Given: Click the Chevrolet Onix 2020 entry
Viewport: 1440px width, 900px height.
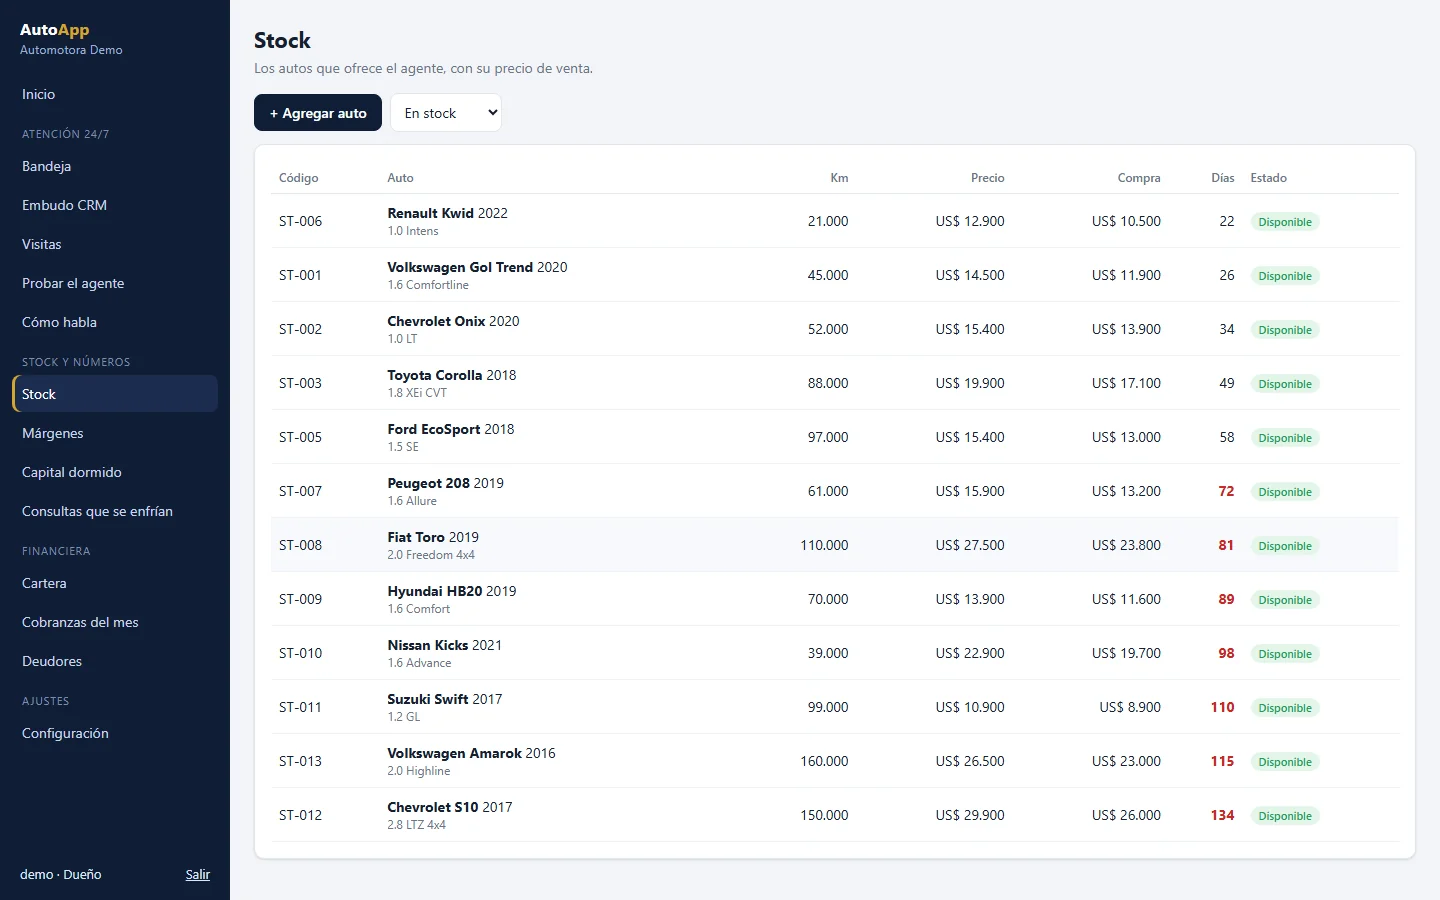Looking at the screenshot, I should pyautogui.click(x=835, y=329).
